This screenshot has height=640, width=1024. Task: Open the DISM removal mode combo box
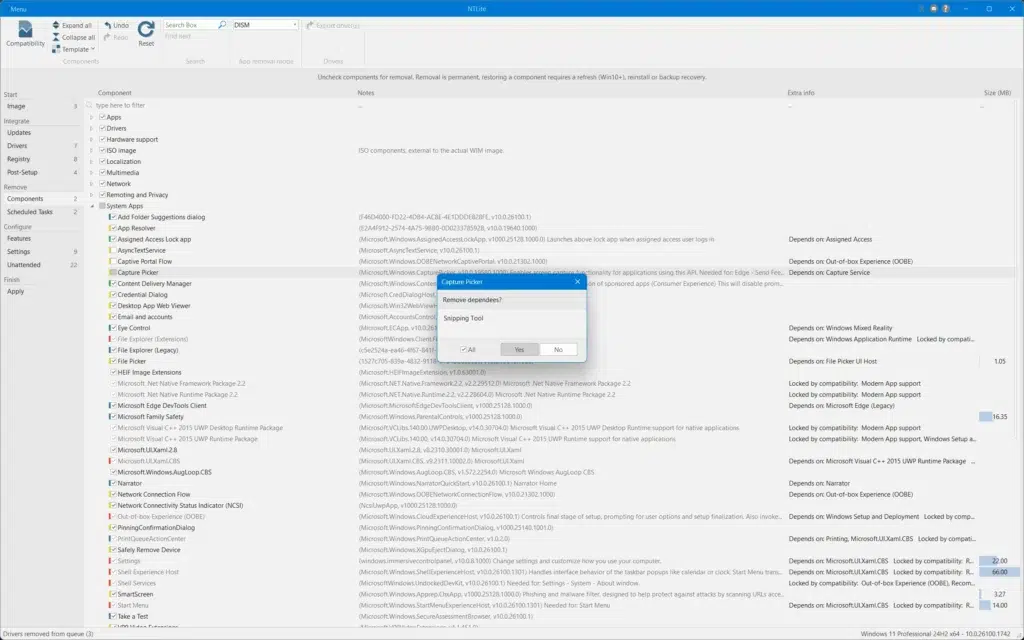[x=265, y=25]
